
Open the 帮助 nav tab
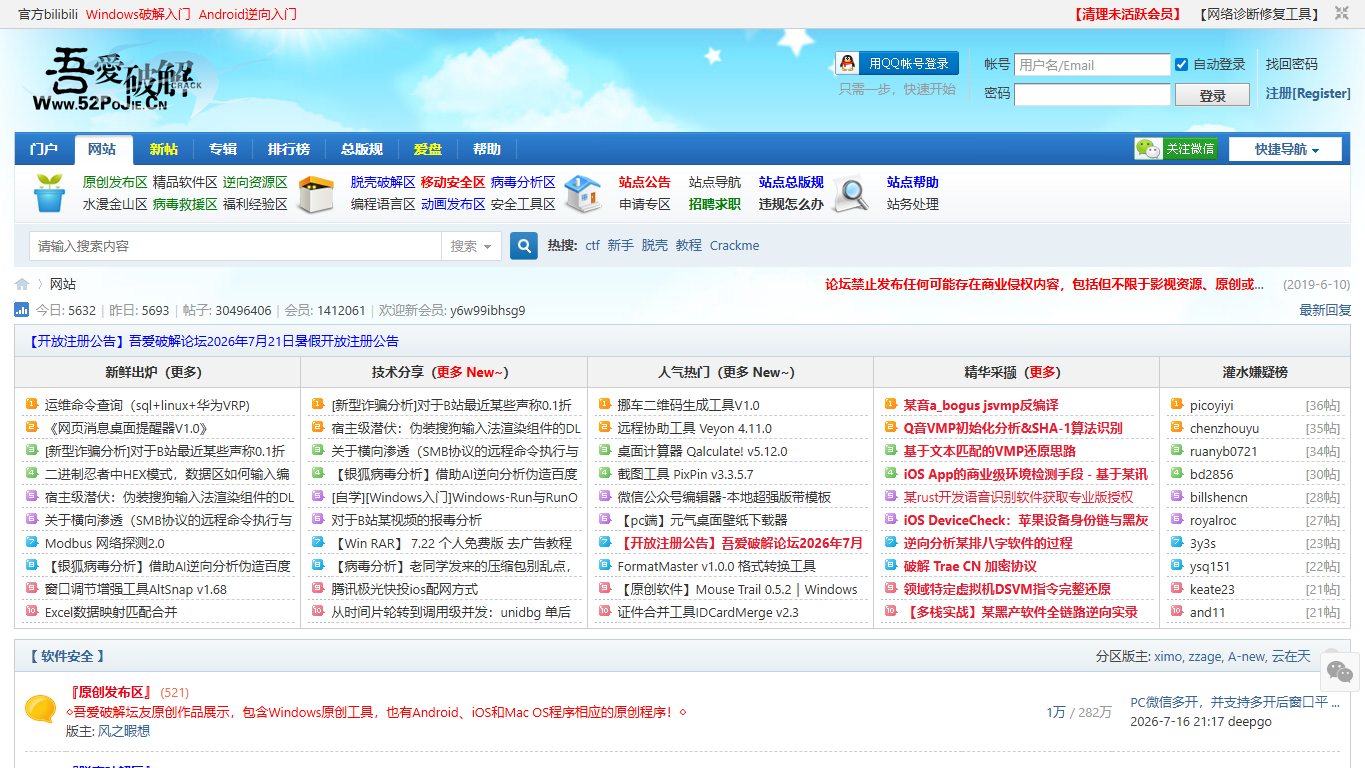tap(487, 149)
